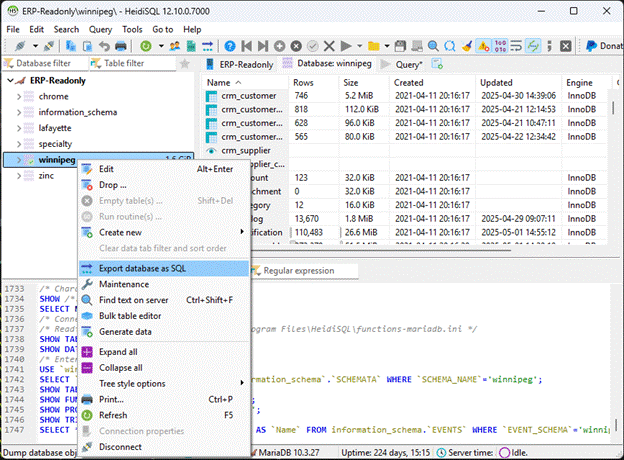Screen dimensions: 624x460
Task: Click the disconnect plug toolbar icon
Action: [49, 46]
